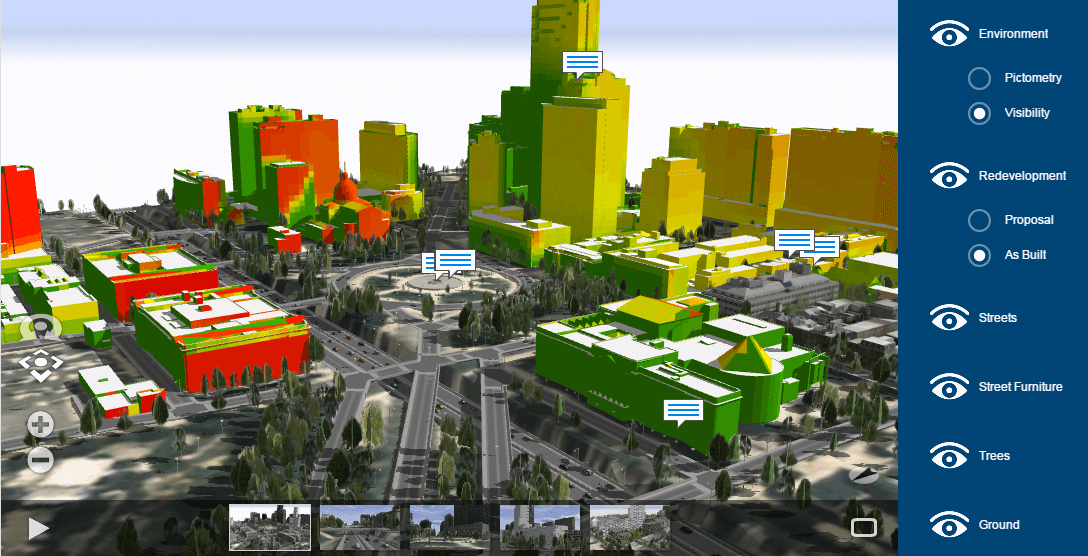This screenshot has width=1088, height=556.
Task: Open the callout above the central plaza
Action: (x=454, y=261)
